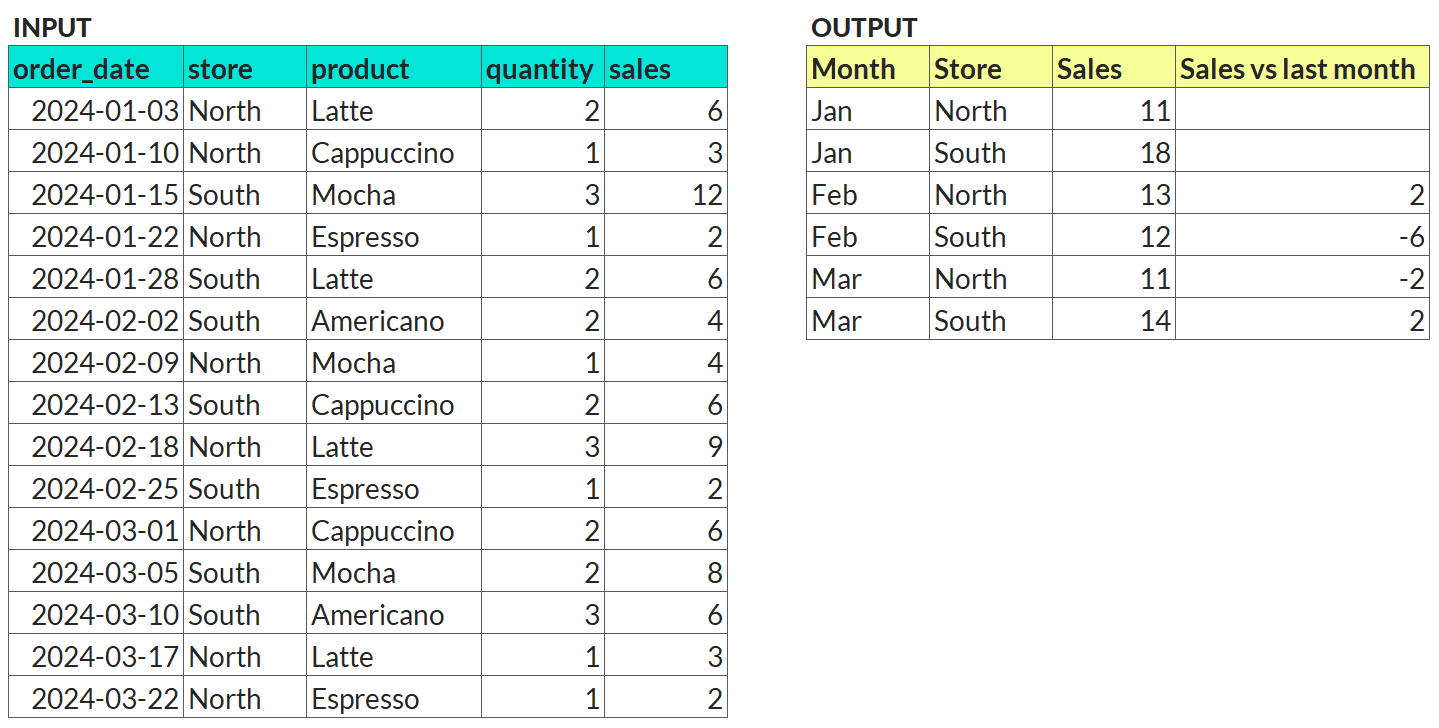The image size is (1439, 728).
Task: Select the Jan South sales value 18
Action: [x=1114, y=152]
